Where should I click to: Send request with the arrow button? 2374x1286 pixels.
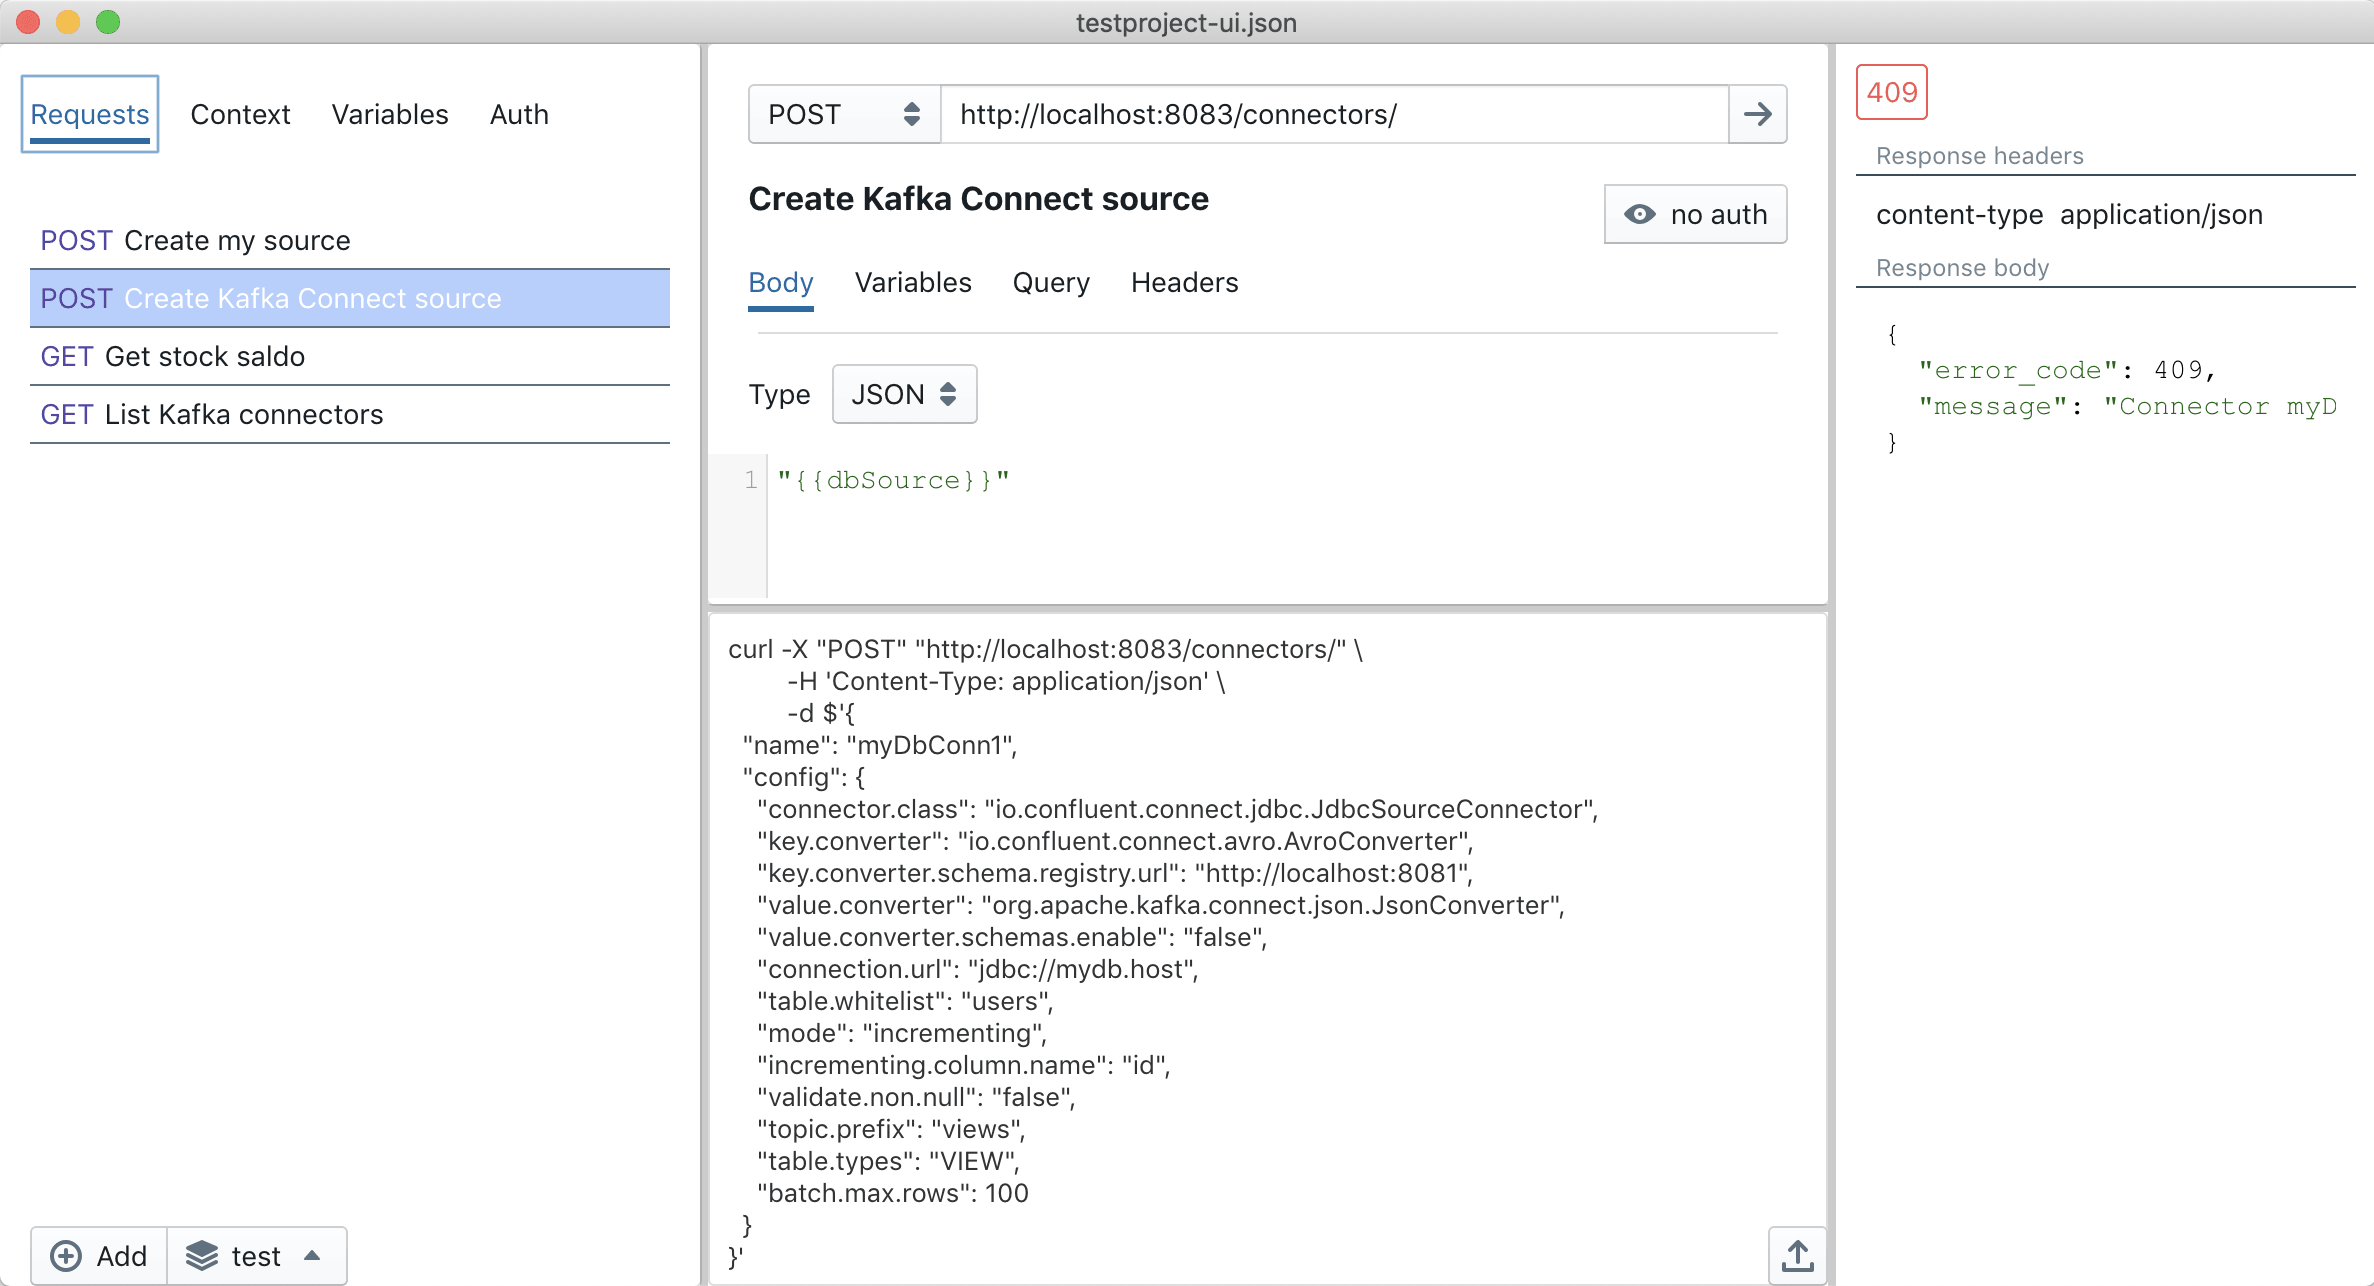click(x=1757, y=114)
